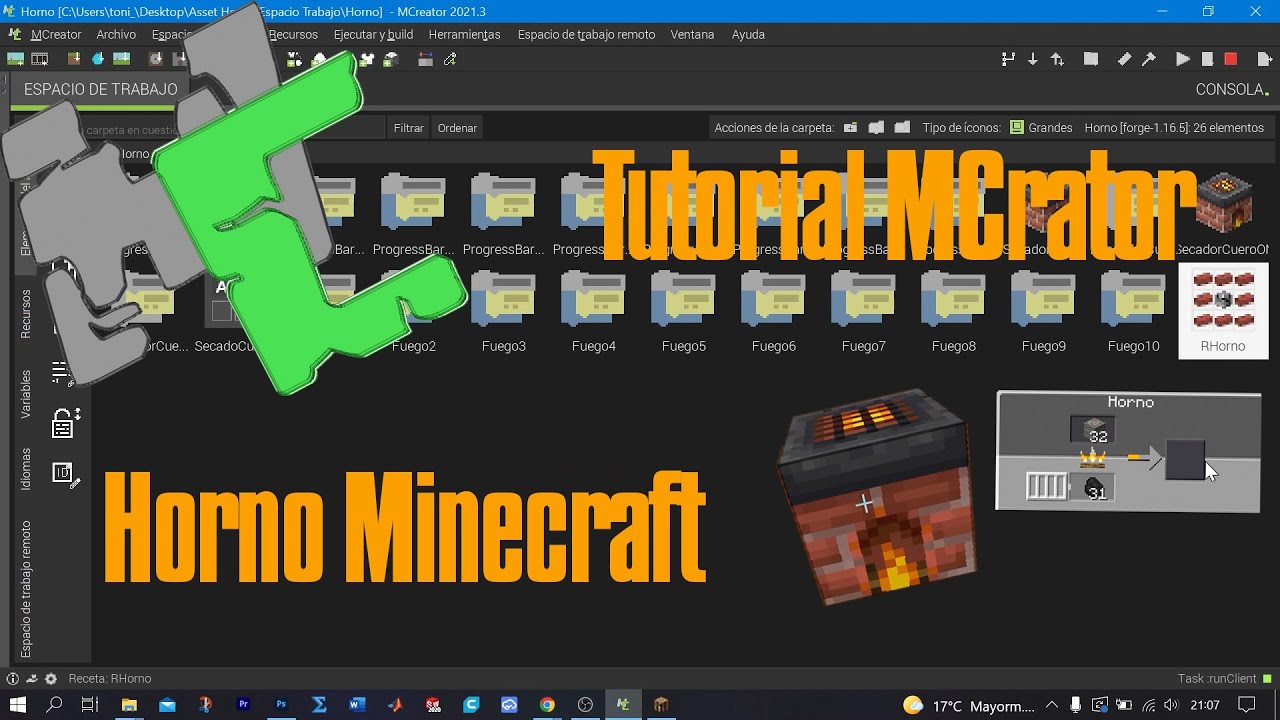The width and height of the screenshot is (1280, 720).
Task: Click the animated texture filmstrip icon
Action: point(40,59)
